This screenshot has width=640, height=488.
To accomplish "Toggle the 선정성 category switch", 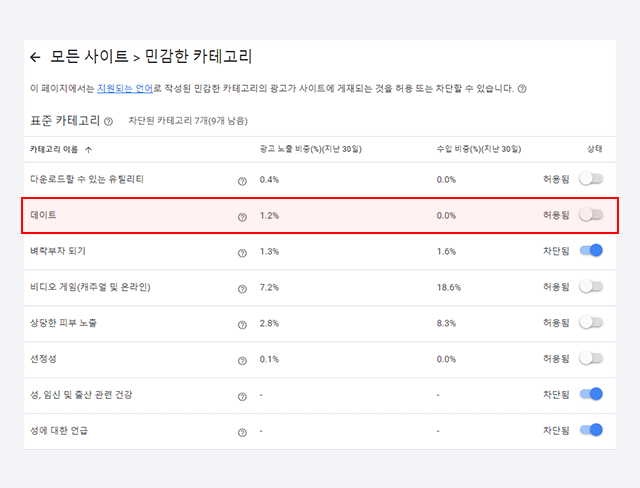I will 591,358.
